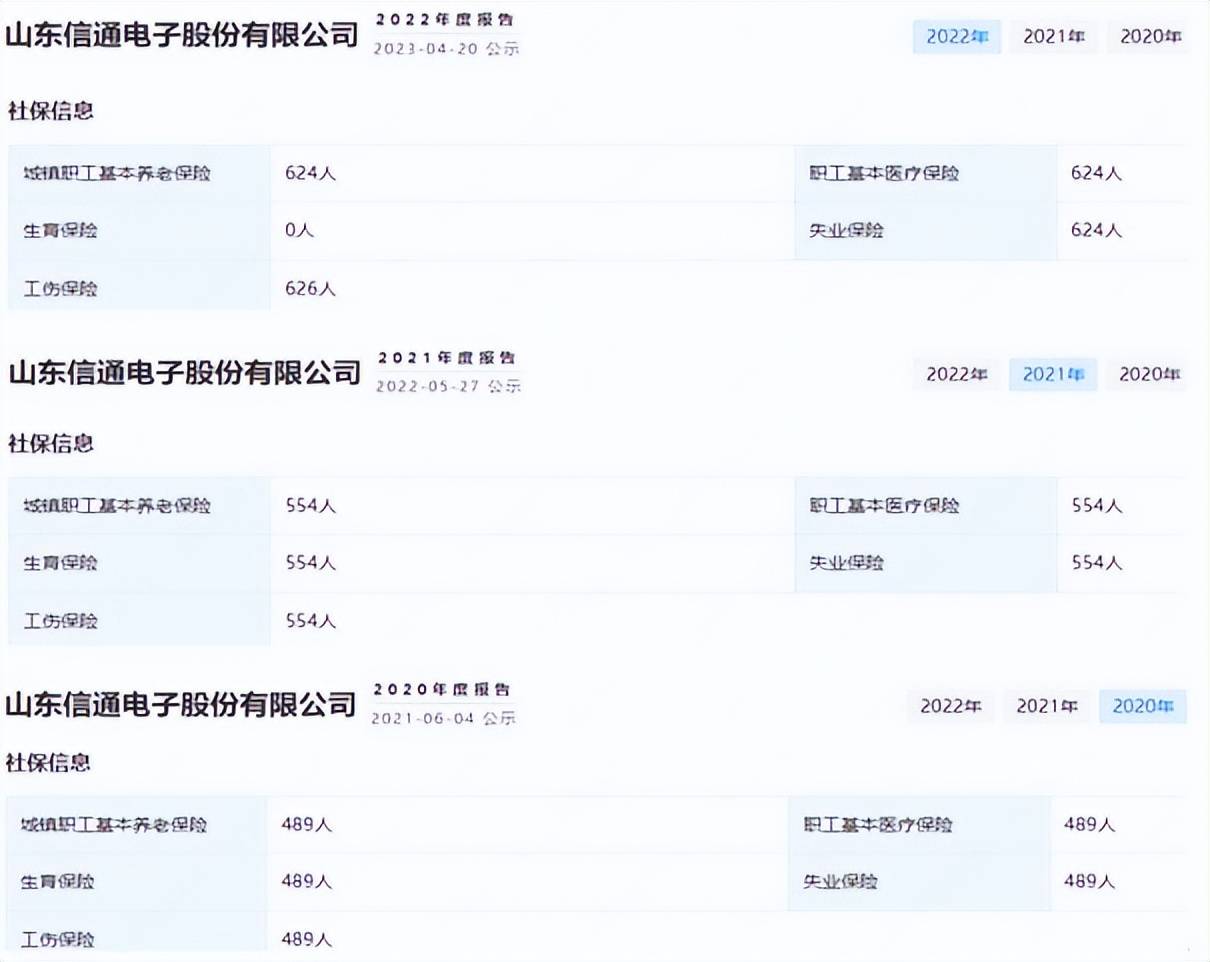Viewport: 1210px width, 962px height.
Task: Click 489人 value next to 工伤保险
Action: coord(306,940)
